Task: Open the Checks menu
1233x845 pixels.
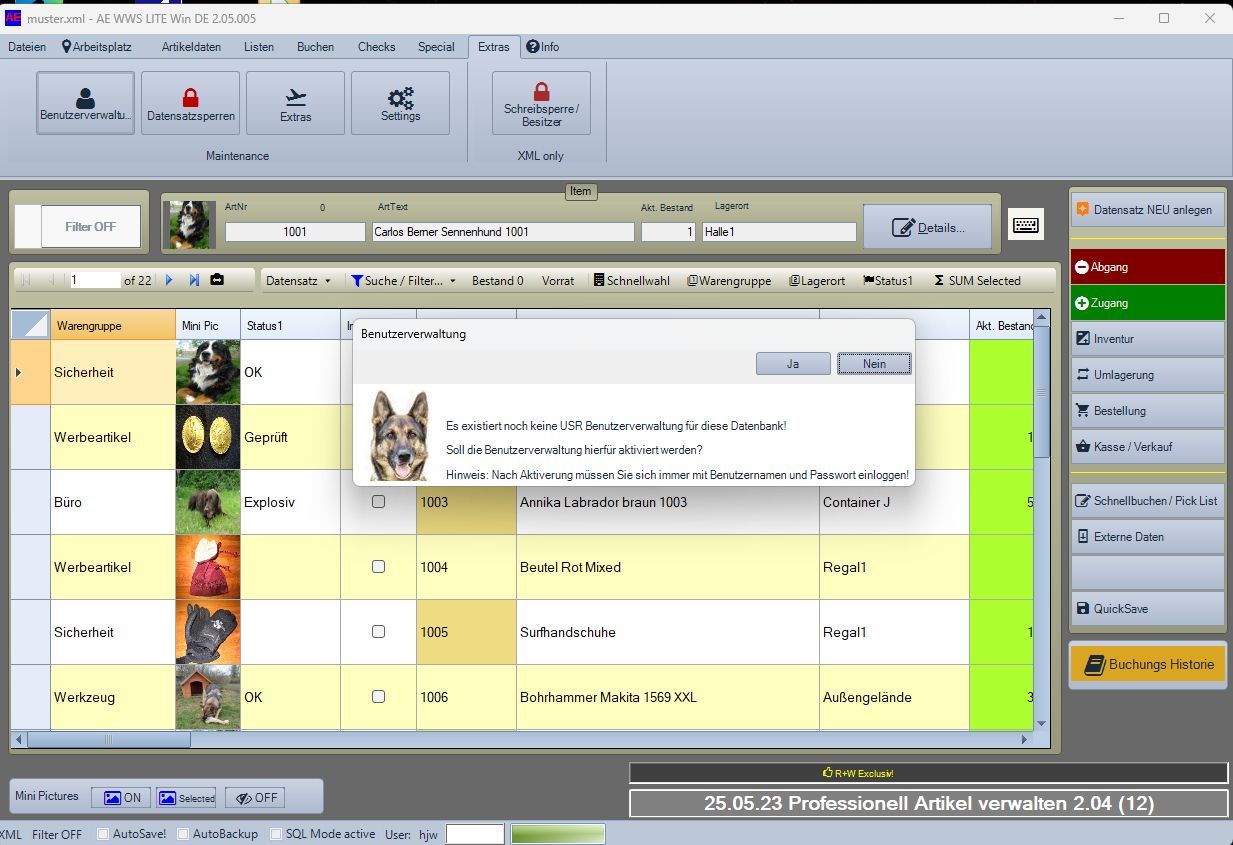Action: [x=377, y=47]
